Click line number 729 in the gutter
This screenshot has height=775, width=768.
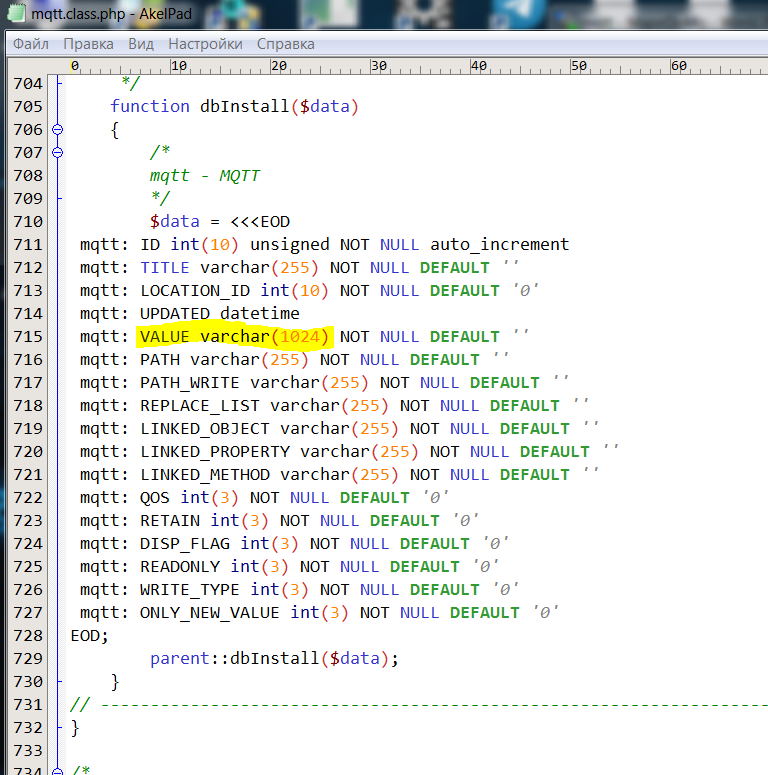[x=28, y=659]
